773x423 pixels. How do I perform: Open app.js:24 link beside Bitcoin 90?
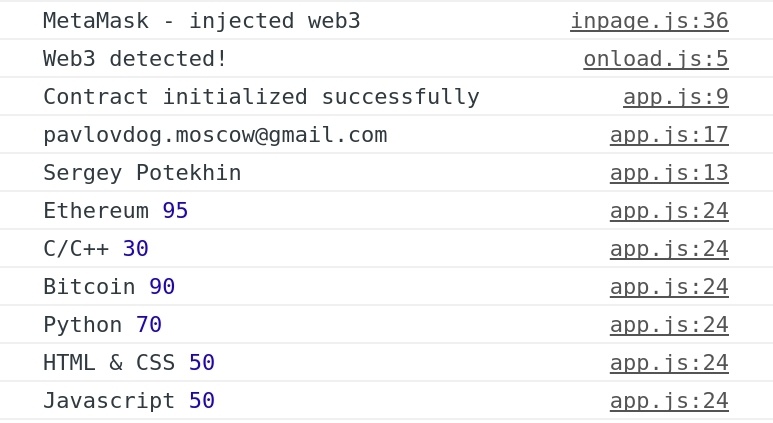pyautogui.click(x=669, y=287)
